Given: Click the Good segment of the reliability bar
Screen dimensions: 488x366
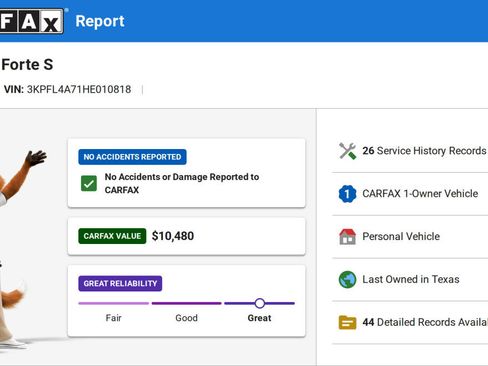Looking at the screenshot, I should click(187, 303).
